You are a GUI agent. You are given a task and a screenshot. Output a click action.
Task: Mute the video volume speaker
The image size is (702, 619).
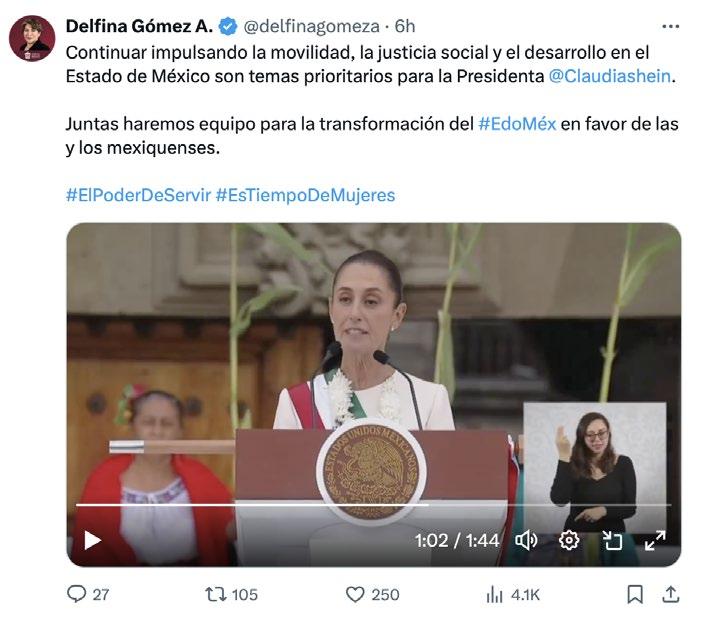pyautogui.click(x=526, y=540)
